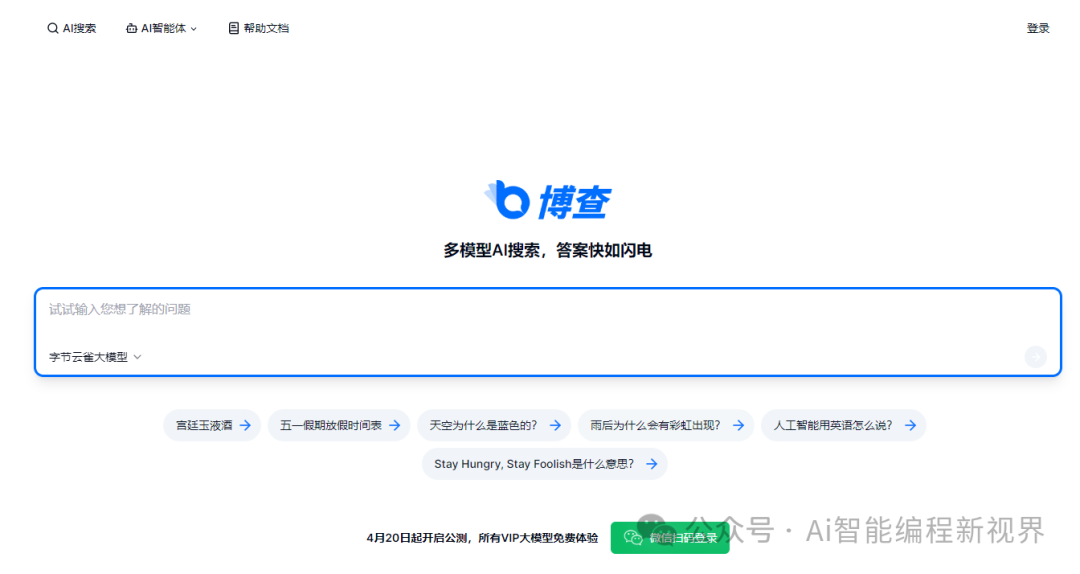Click the magnifier icon beside AI搜索
Viewport: 1080px width, 574px height.
pos(52,28)
